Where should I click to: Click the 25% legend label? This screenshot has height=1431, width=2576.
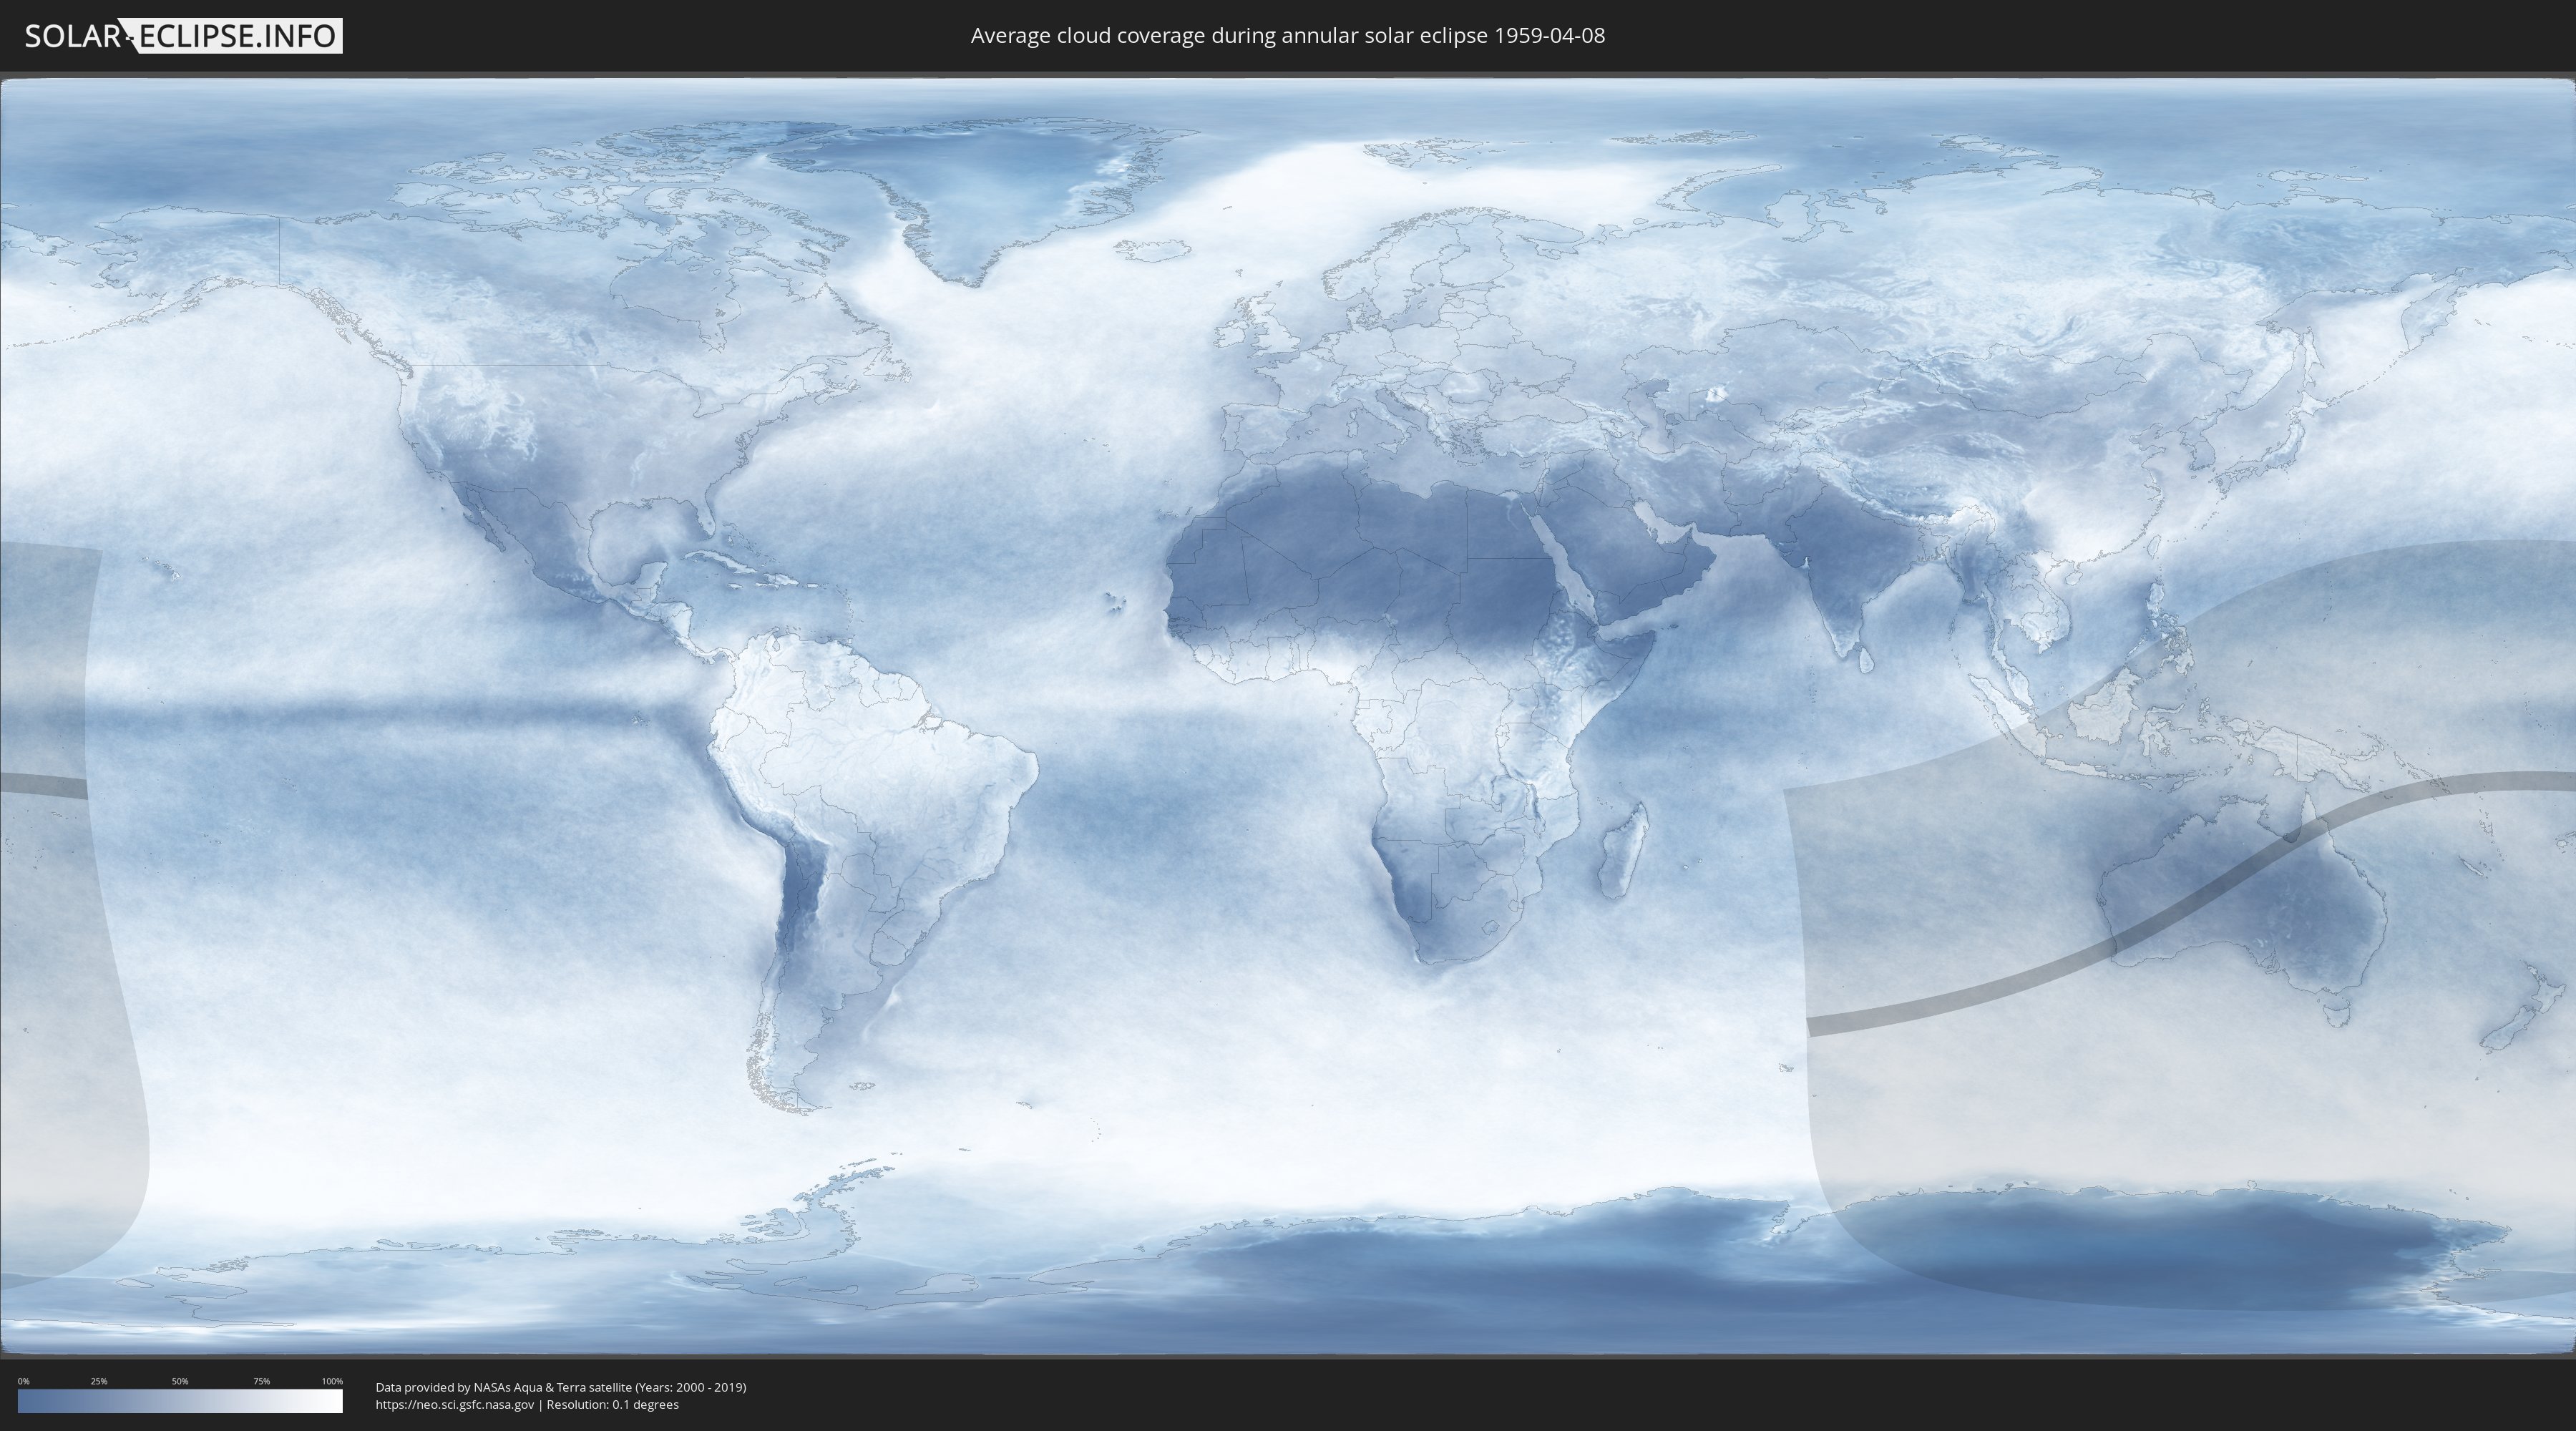[x=99, y=1381]
